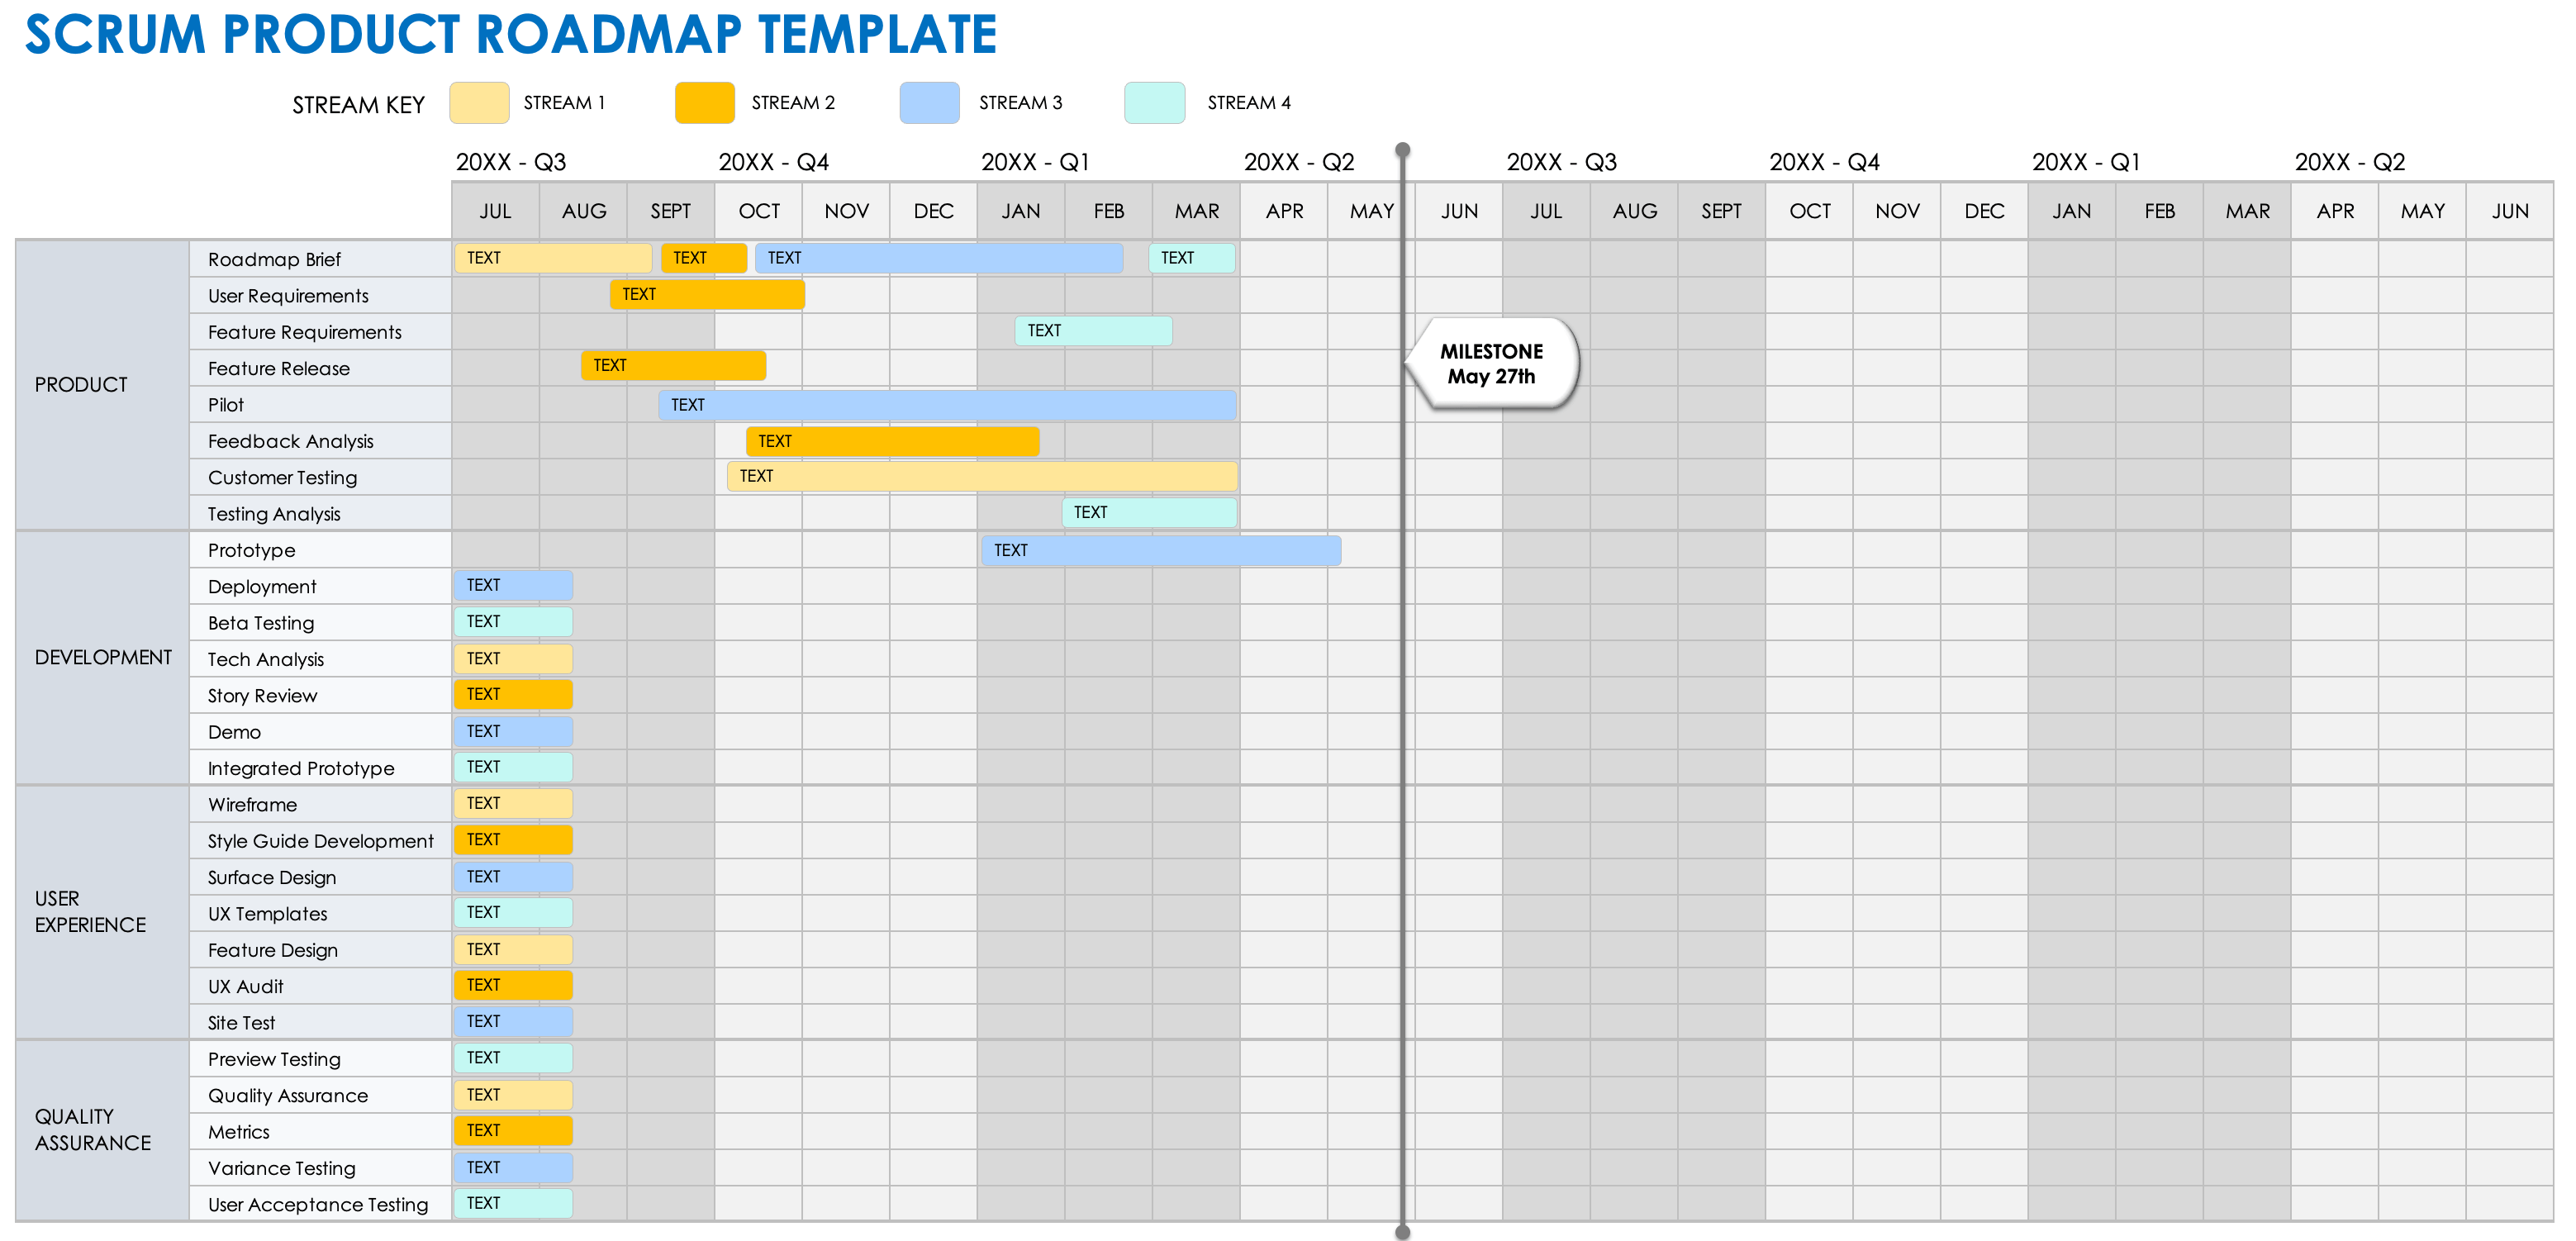Viewport: 2576px width, 1241px height.
Task: Select the small orange bar in Roadmap Brief row
Action: click(x=704, y=258)
